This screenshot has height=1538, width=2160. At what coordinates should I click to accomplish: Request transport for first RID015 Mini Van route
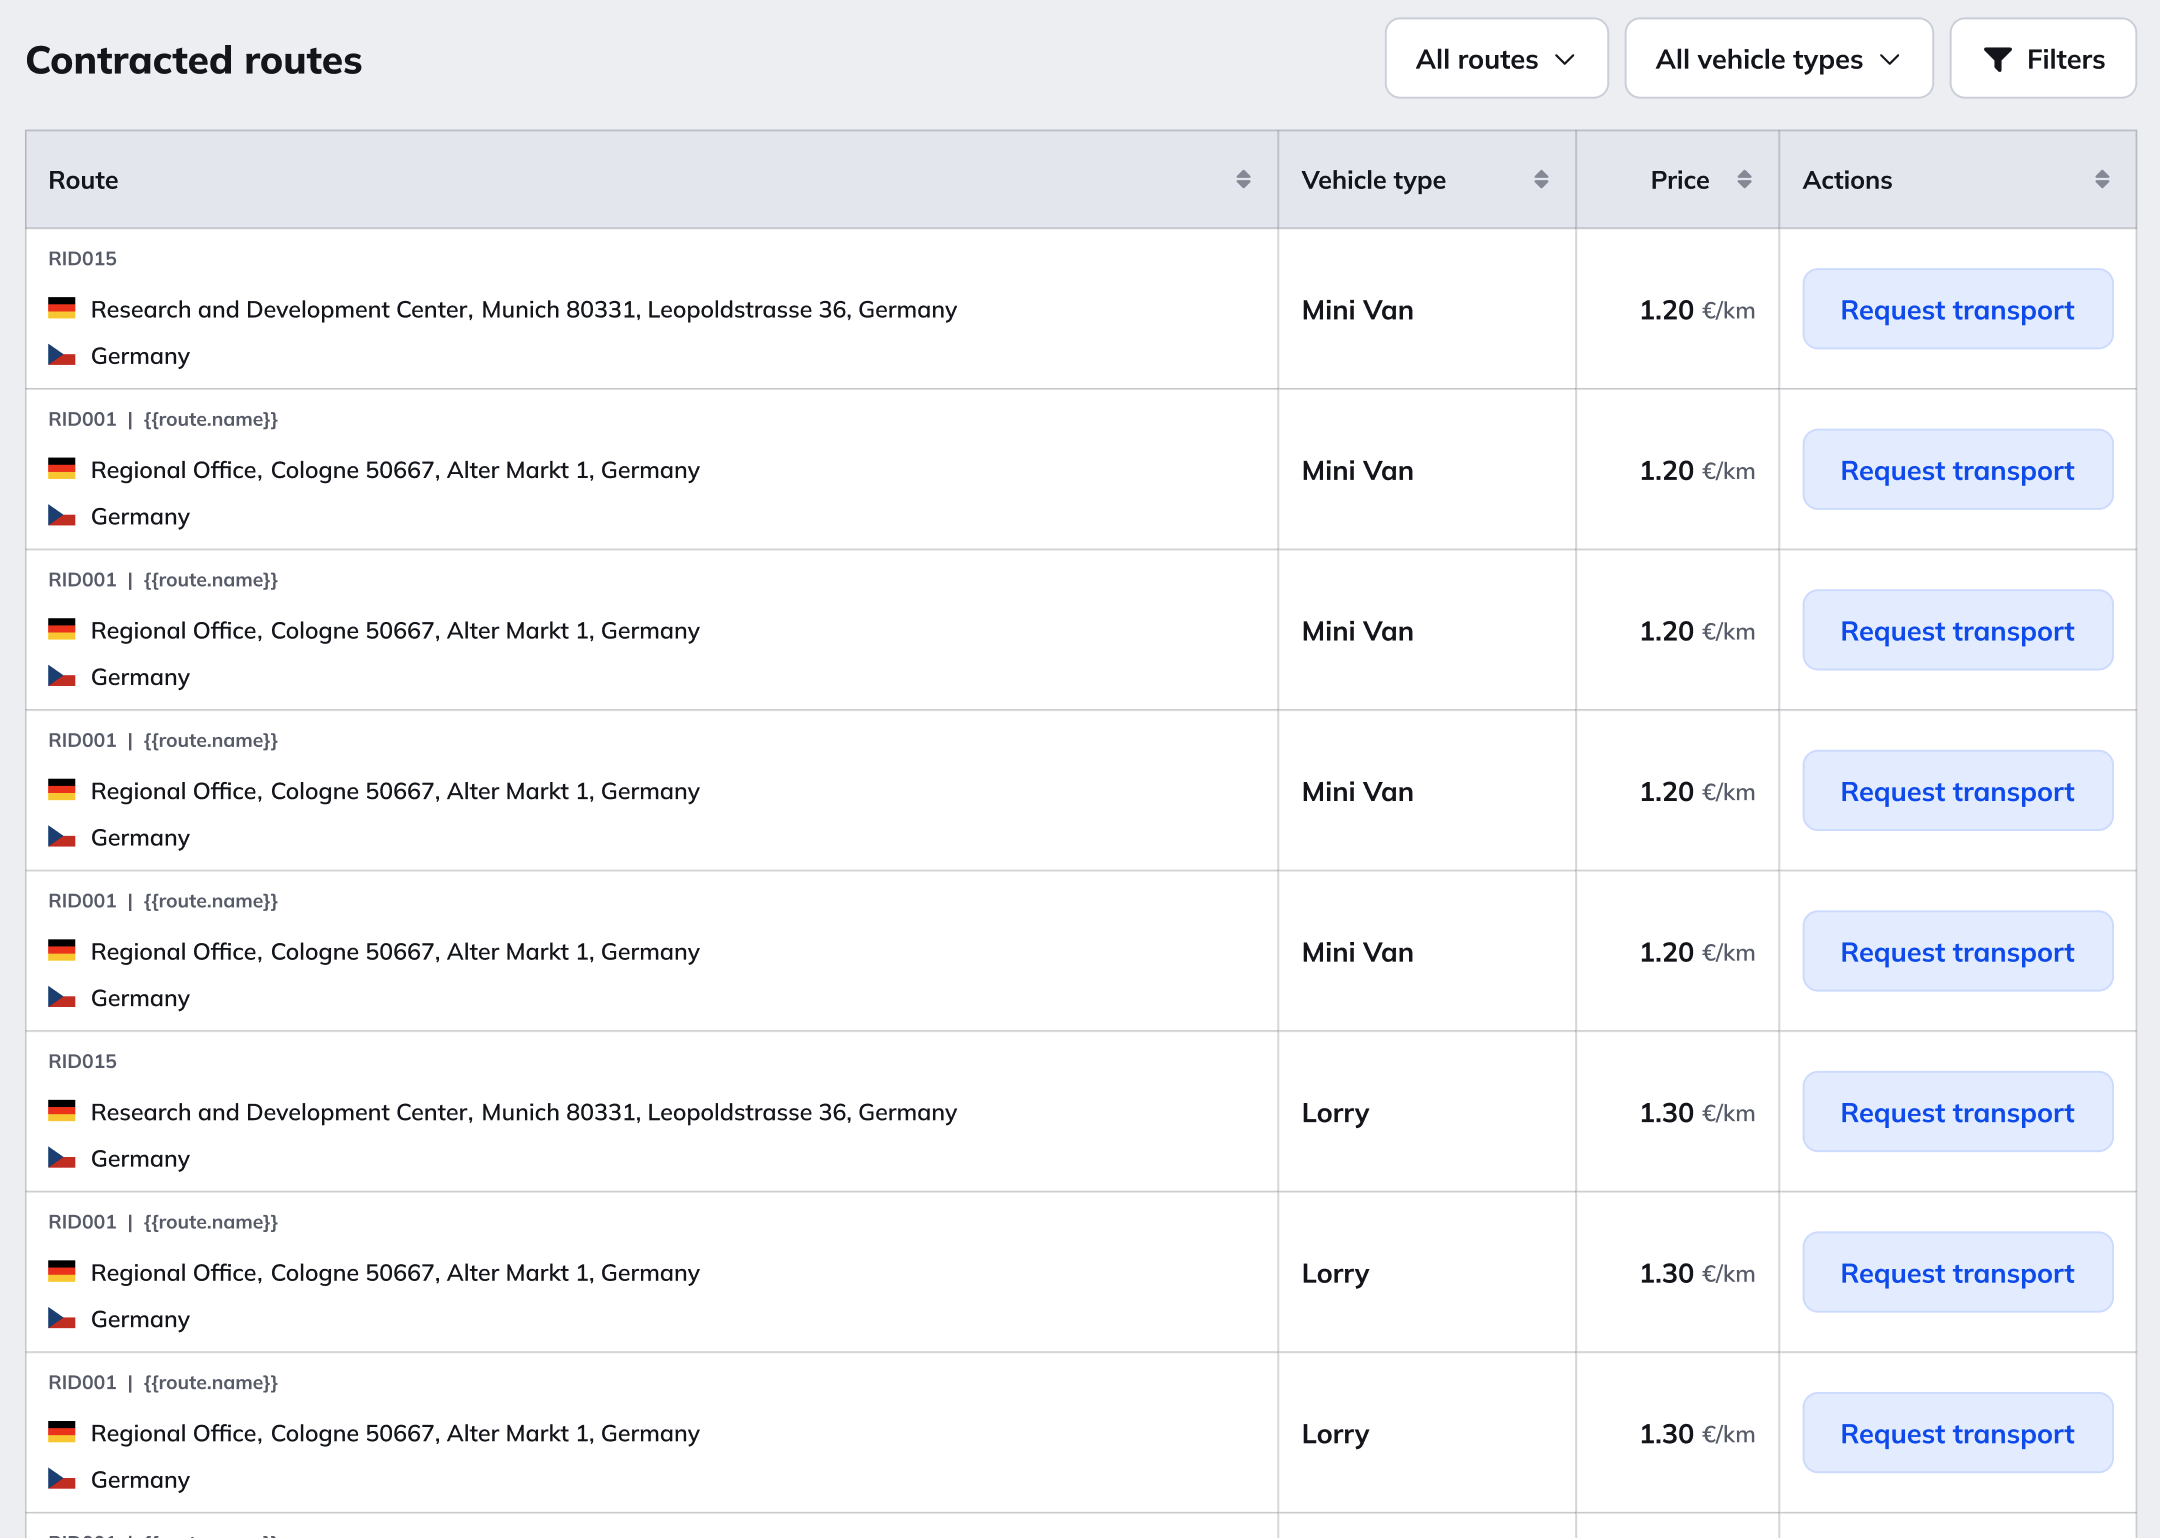(x=1957, y=310)
